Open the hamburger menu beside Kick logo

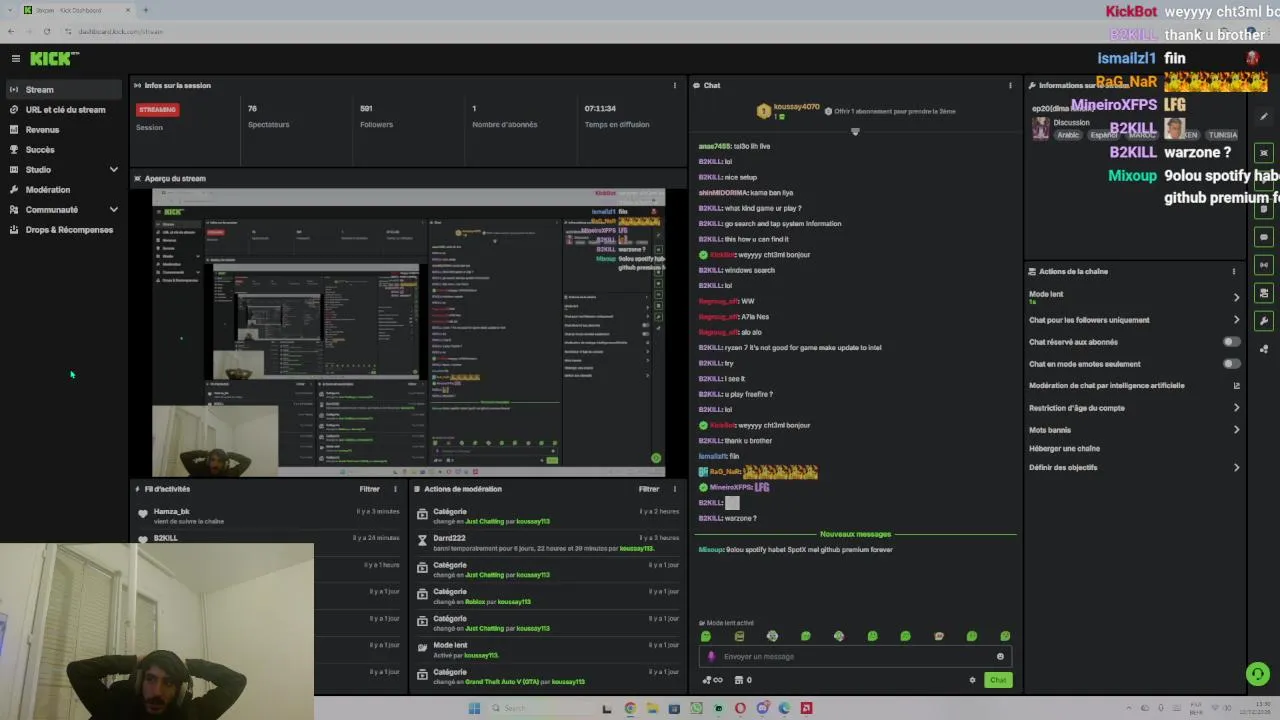(x=15, y=59)
